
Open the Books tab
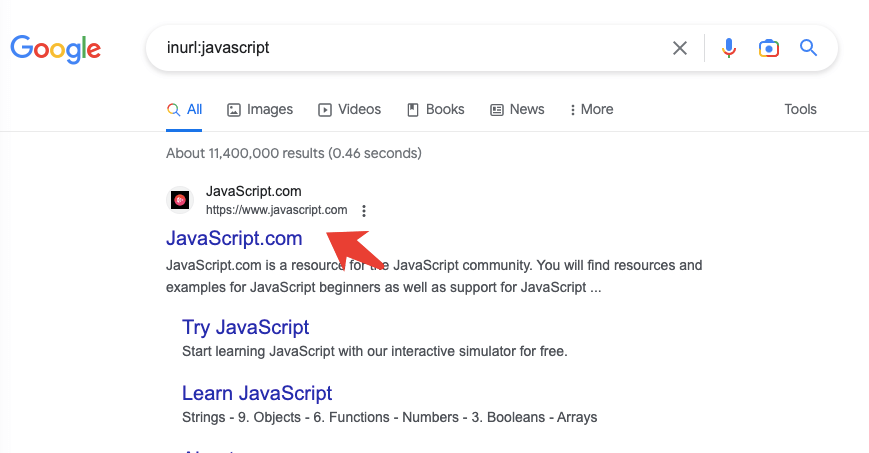[436, 110]
